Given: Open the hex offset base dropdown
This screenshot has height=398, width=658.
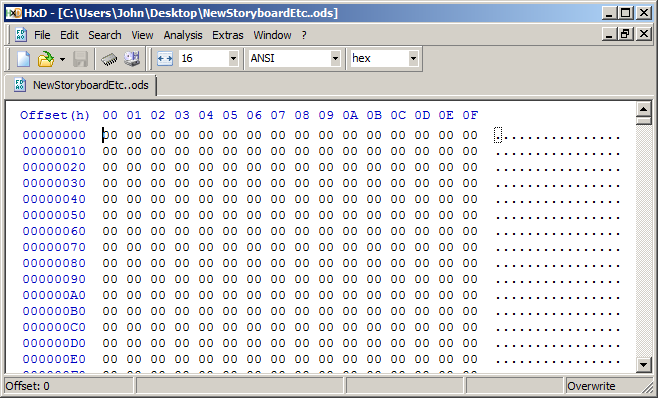Looking at the screenshot, I should (x=413, y=58).
